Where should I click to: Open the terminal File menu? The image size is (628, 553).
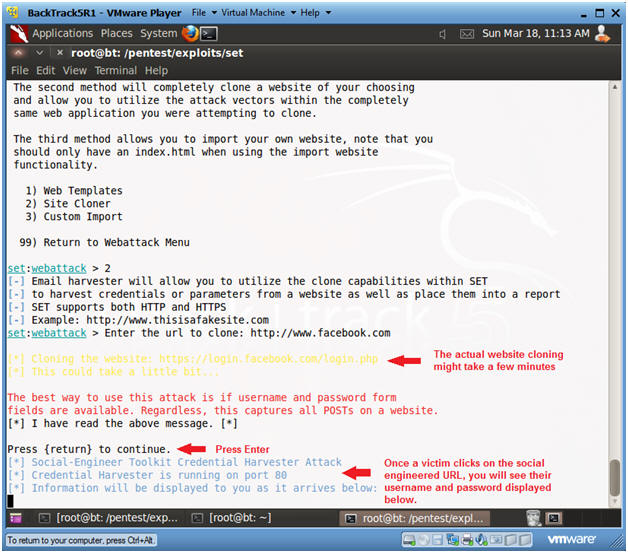pyautogui.click(x=20, y=70)
